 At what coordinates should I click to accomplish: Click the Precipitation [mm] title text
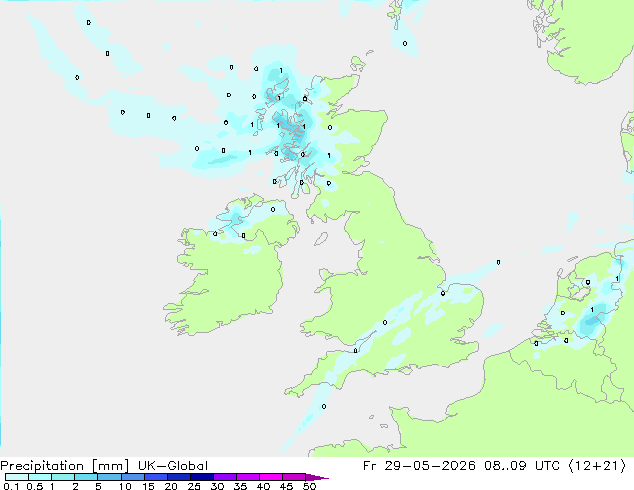(x=65, y=466)
